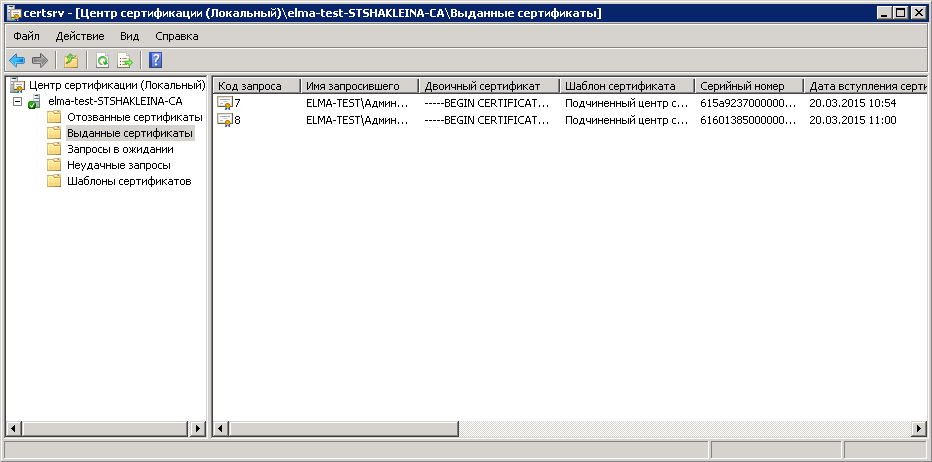Image resolution: width=932 pixels, height=462 pixels.
Task: Open Help via the question mark icon
Action: pos(155,60)
